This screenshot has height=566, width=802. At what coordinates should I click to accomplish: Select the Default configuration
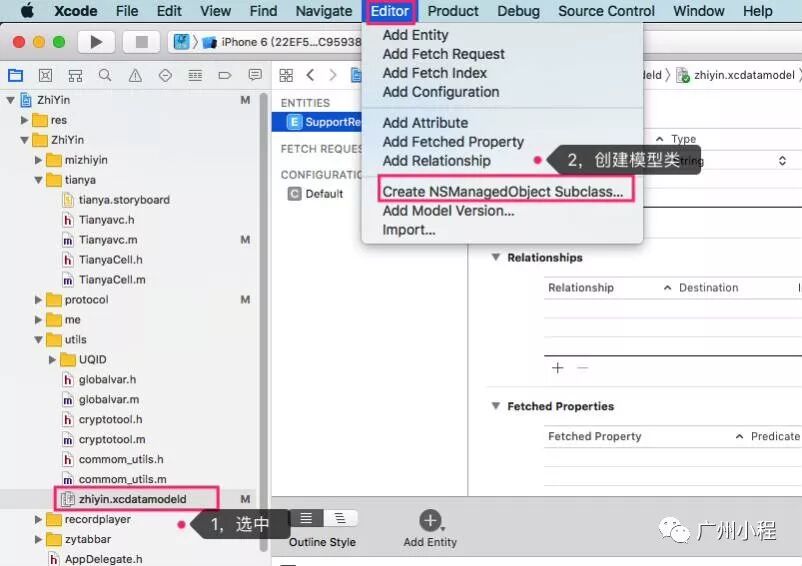324,194
